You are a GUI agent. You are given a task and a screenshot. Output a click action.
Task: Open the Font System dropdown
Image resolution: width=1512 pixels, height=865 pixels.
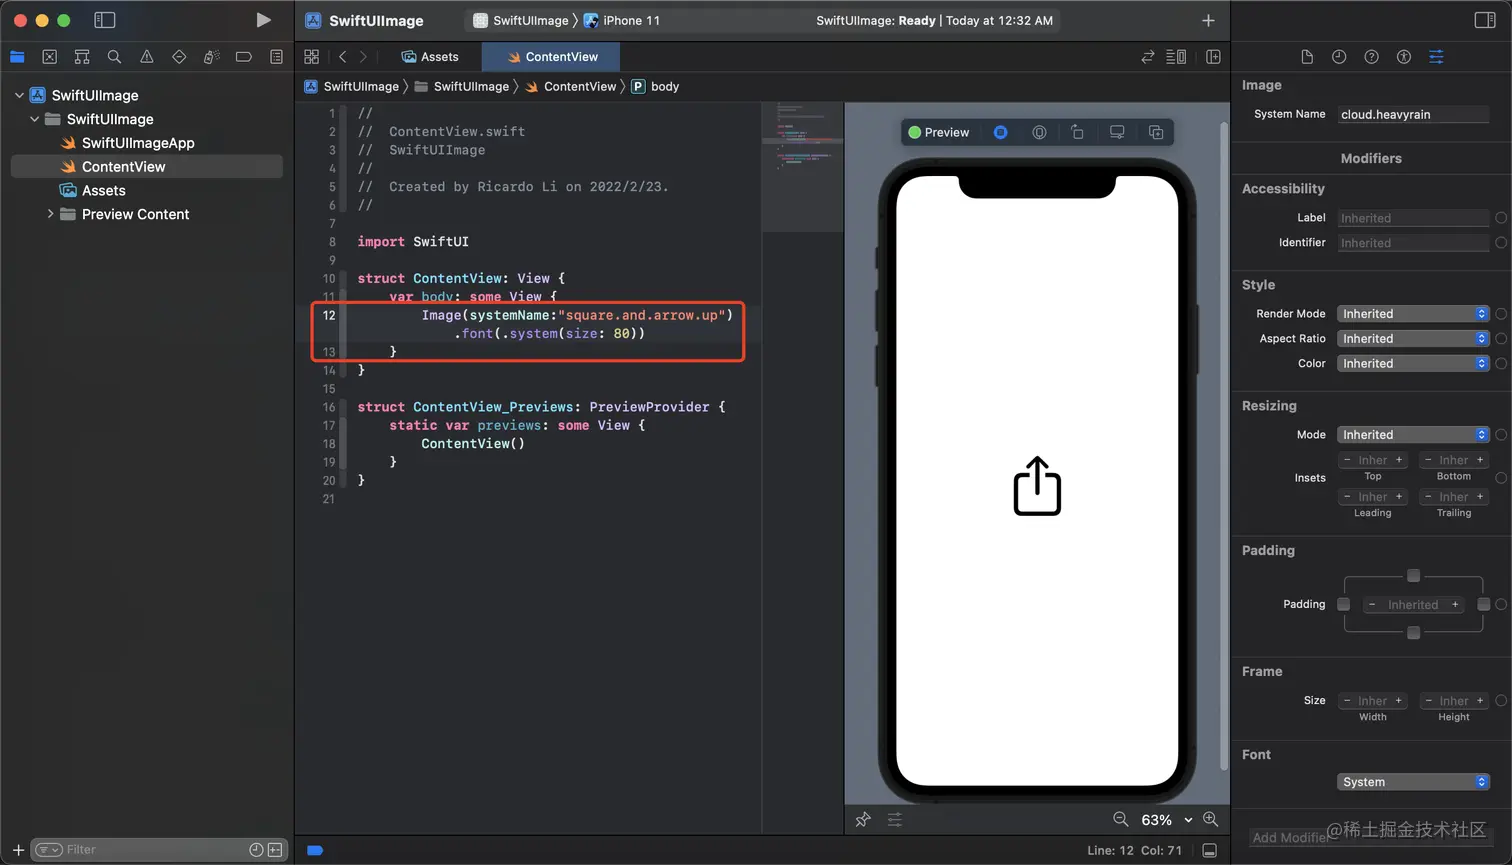pos(1414,782)
